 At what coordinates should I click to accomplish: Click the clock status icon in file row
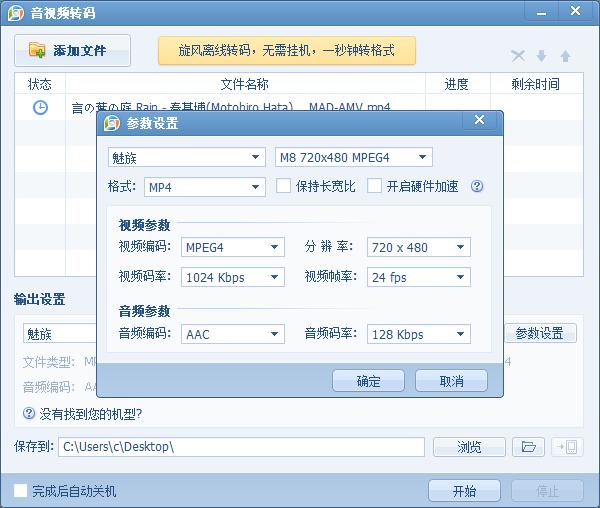point(40,107)
